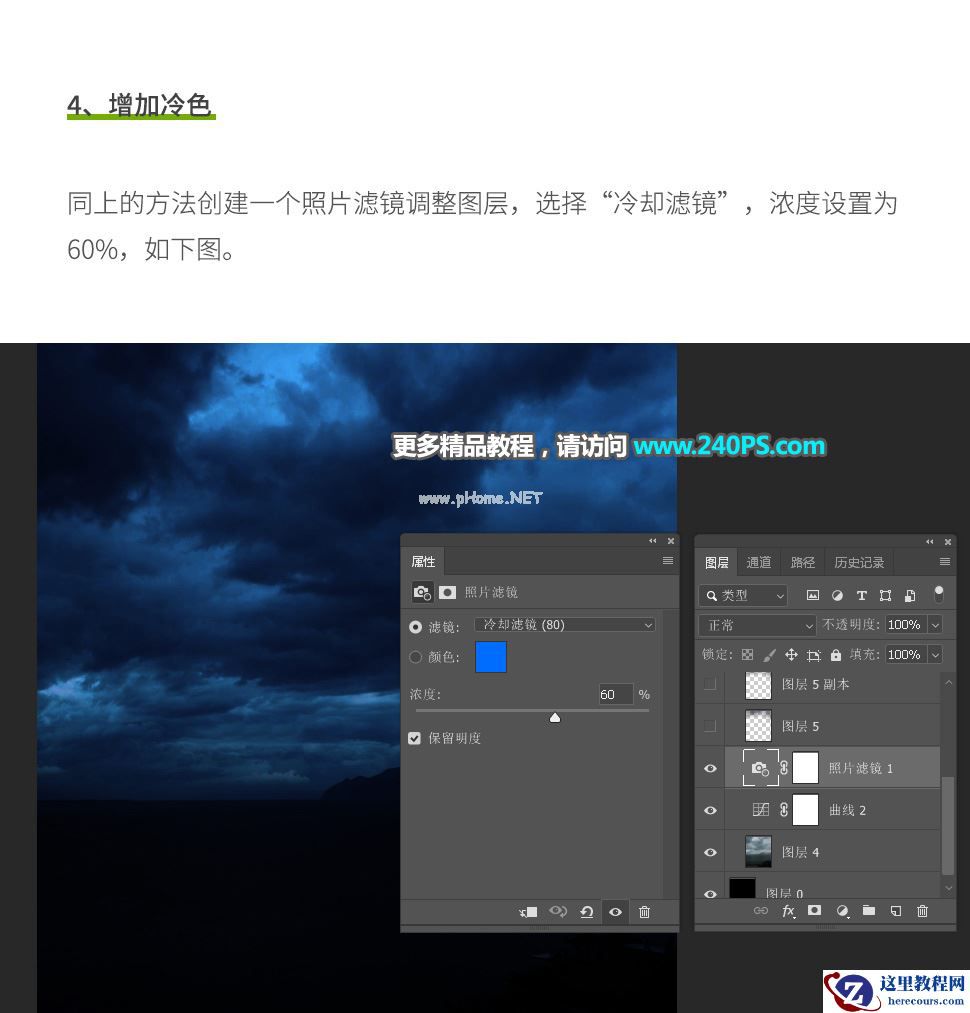
Task: Click the reset arrow icon in Properties panel
Action: pyautogui.click(x=587, y=912)
